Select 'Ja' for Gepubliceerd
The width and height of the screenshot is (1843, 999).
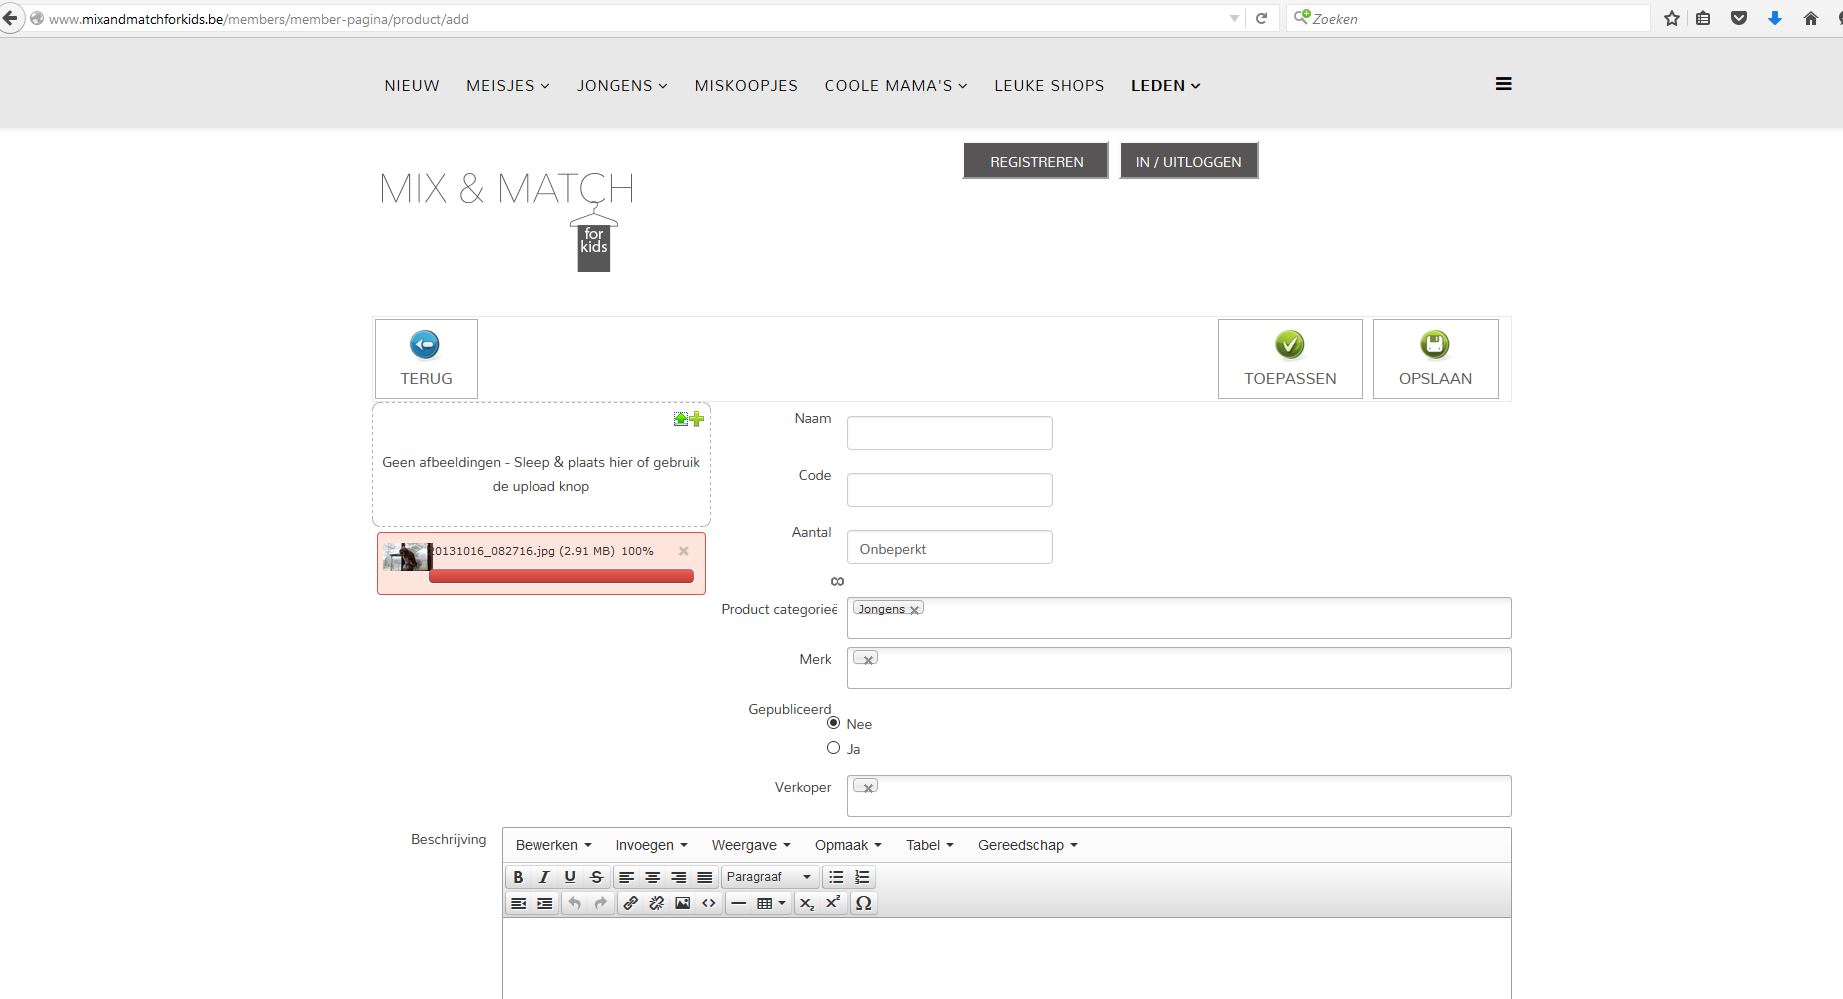pos(834,748)
